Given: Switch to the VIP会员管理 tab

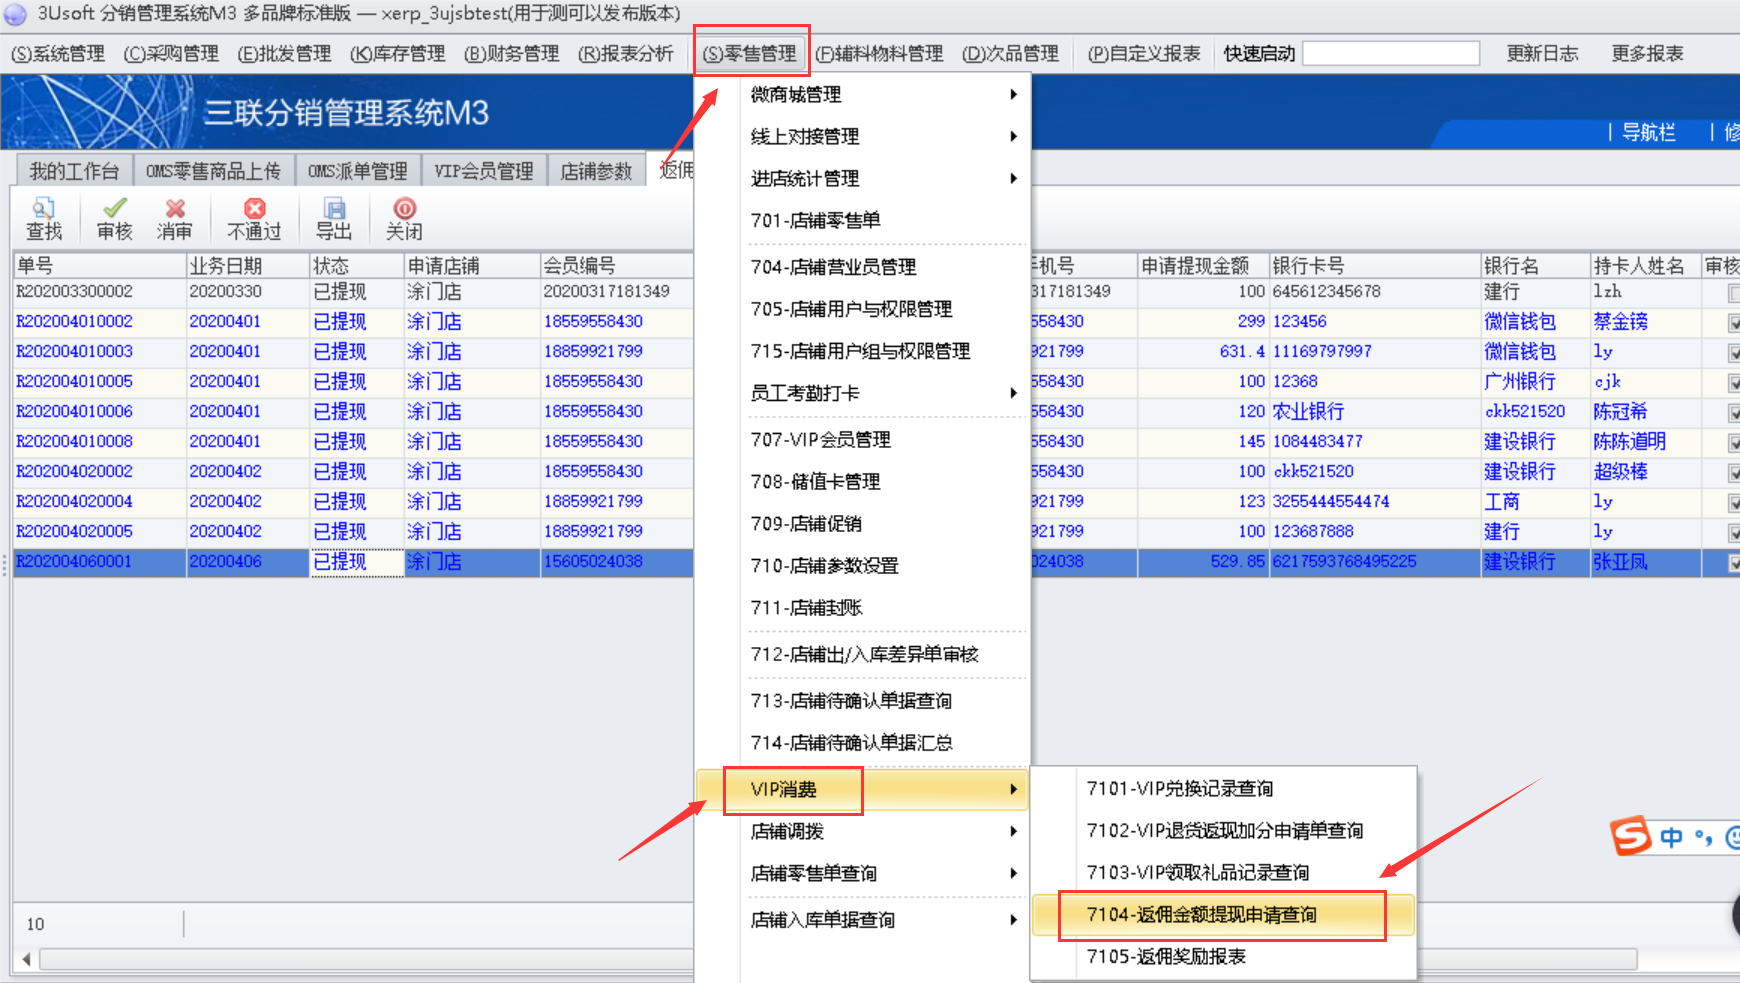Looking at the screenshot, I should (x=484, y=171).
